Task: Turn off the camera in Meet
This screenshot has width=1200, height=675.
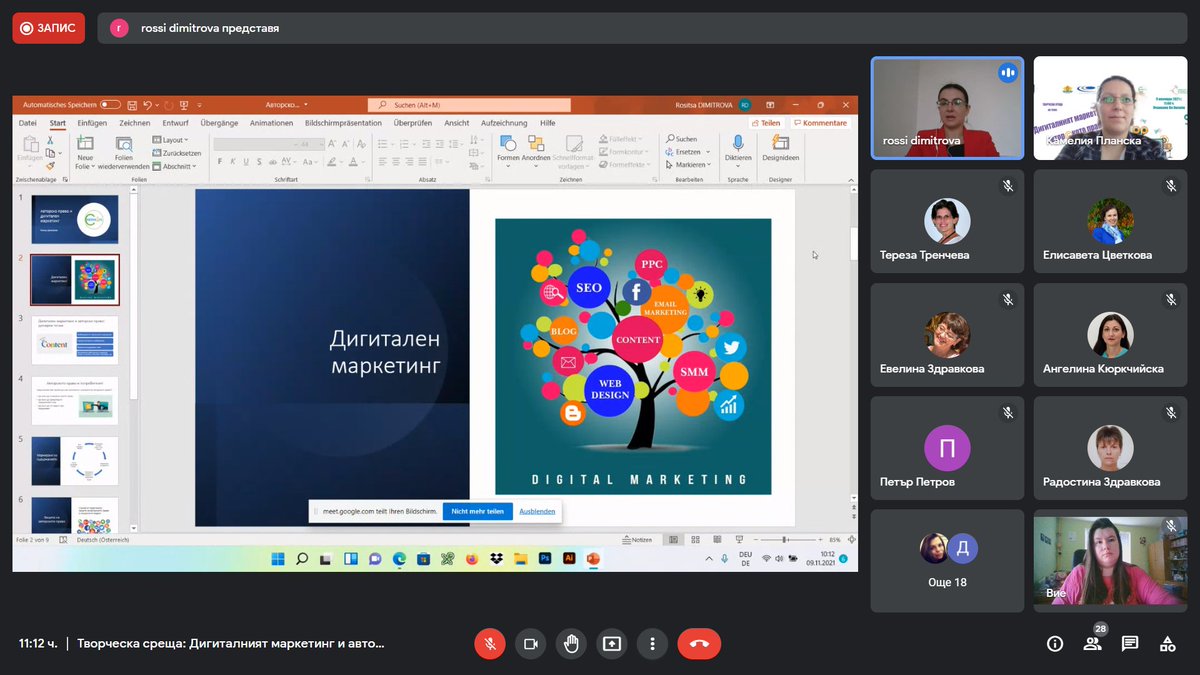Action: pyautogui.click(x=531, y=644)
